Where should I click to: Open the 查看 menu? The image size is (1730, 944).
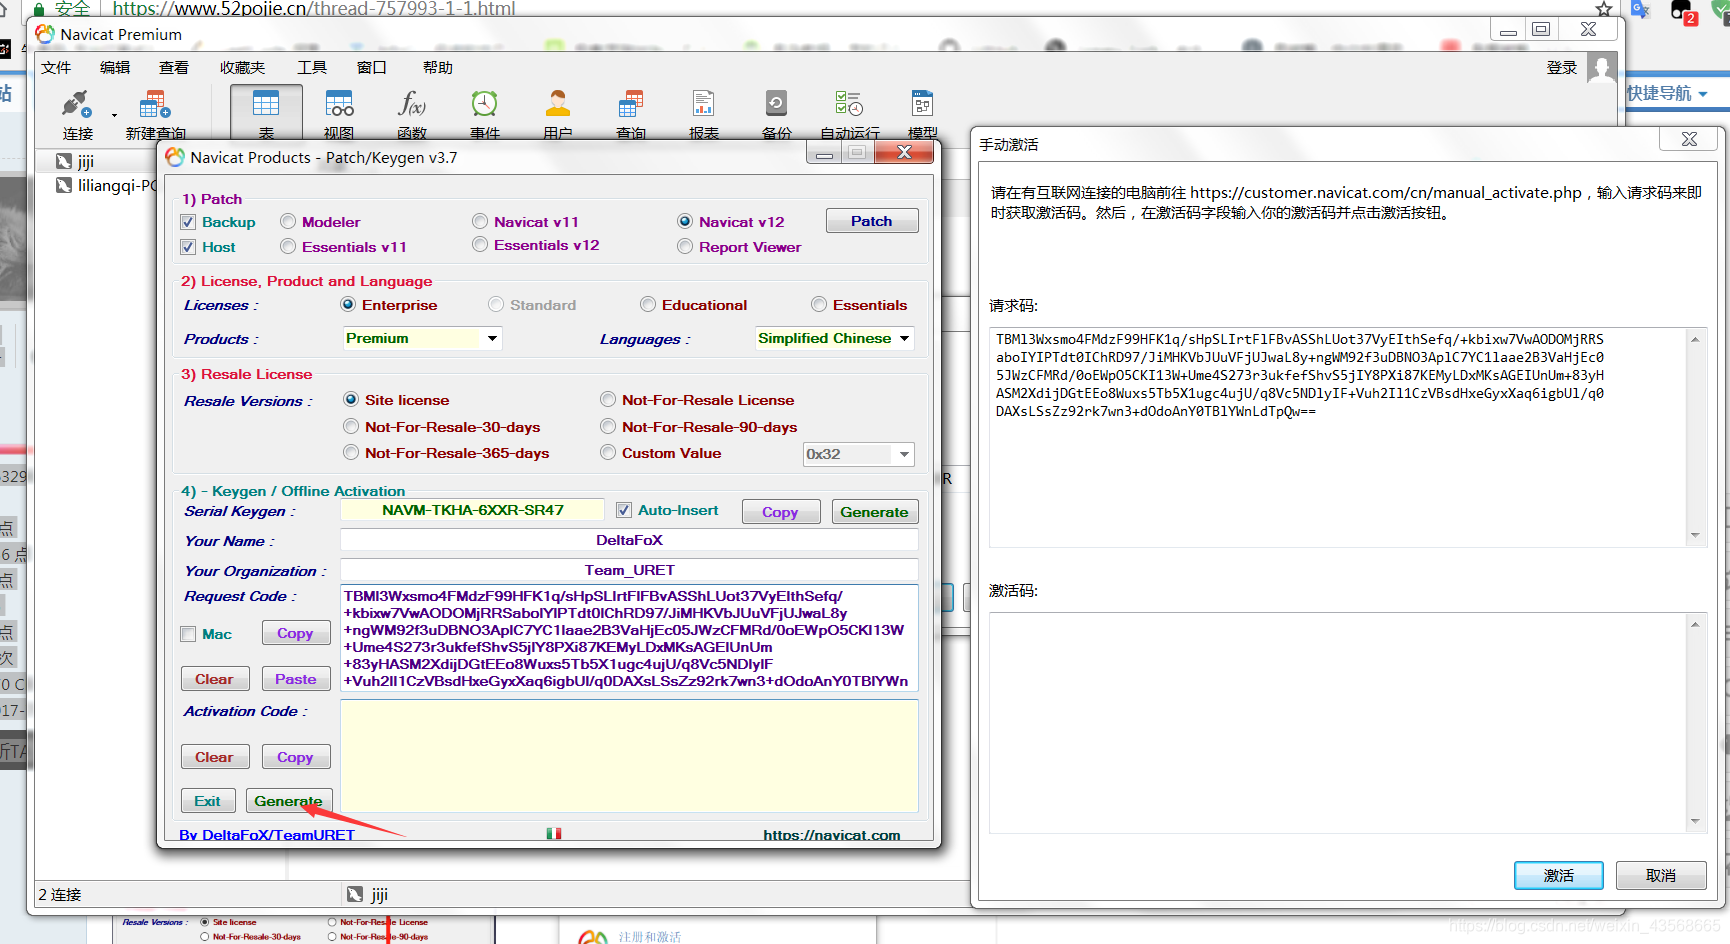pyautogui.click(x=174, y=67)
